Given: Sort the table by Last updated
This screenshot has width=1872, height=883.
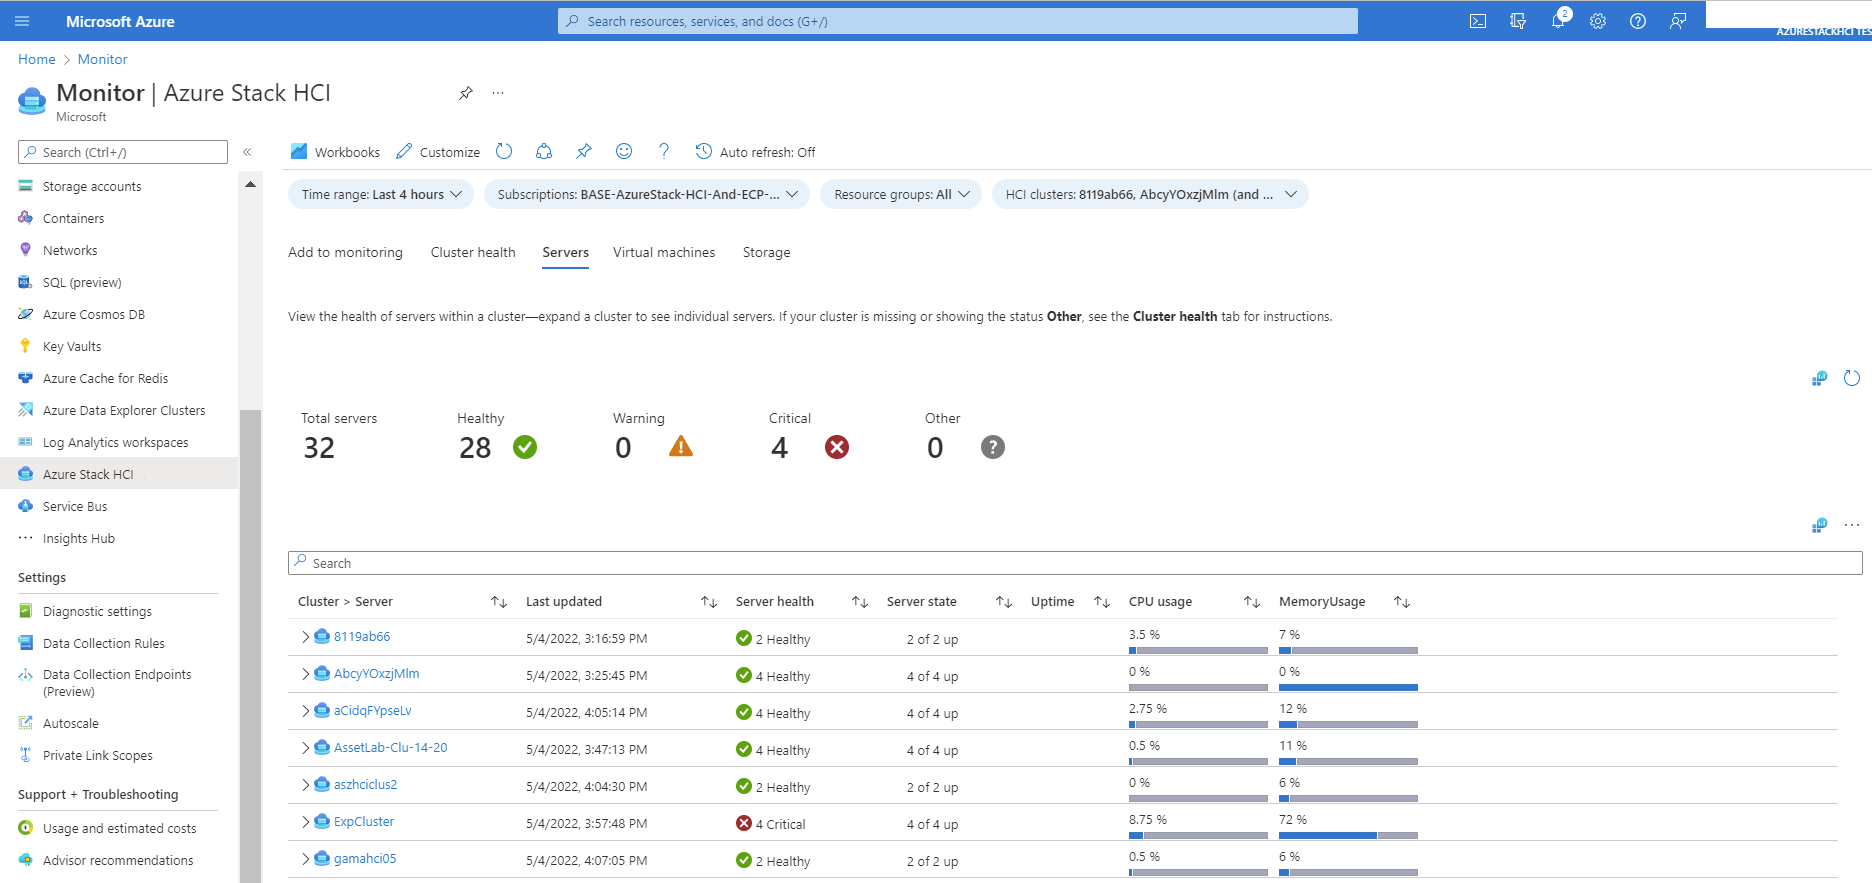Looking at the screenshot, I should pyautogui.click(x=709, y=602).
